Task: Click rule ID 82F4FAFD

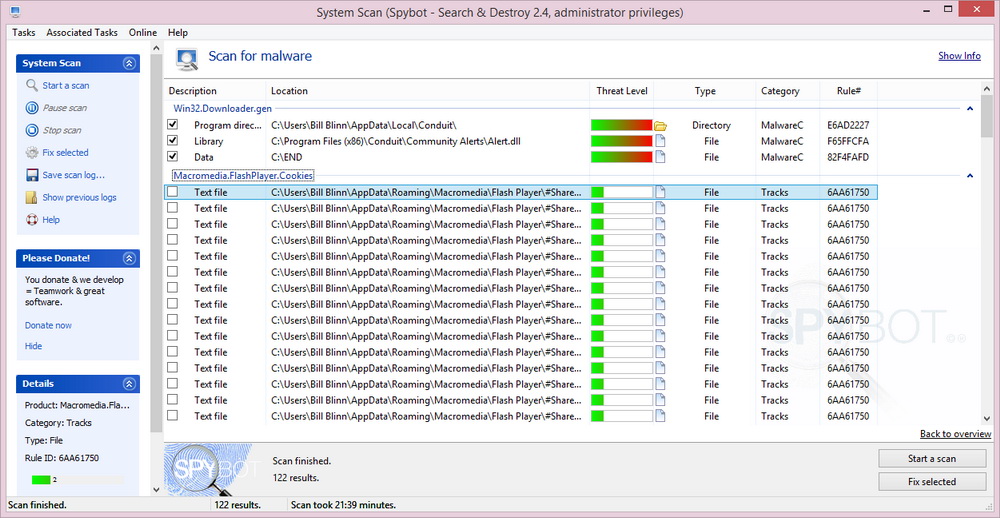Action: click(x=848, y=158)
